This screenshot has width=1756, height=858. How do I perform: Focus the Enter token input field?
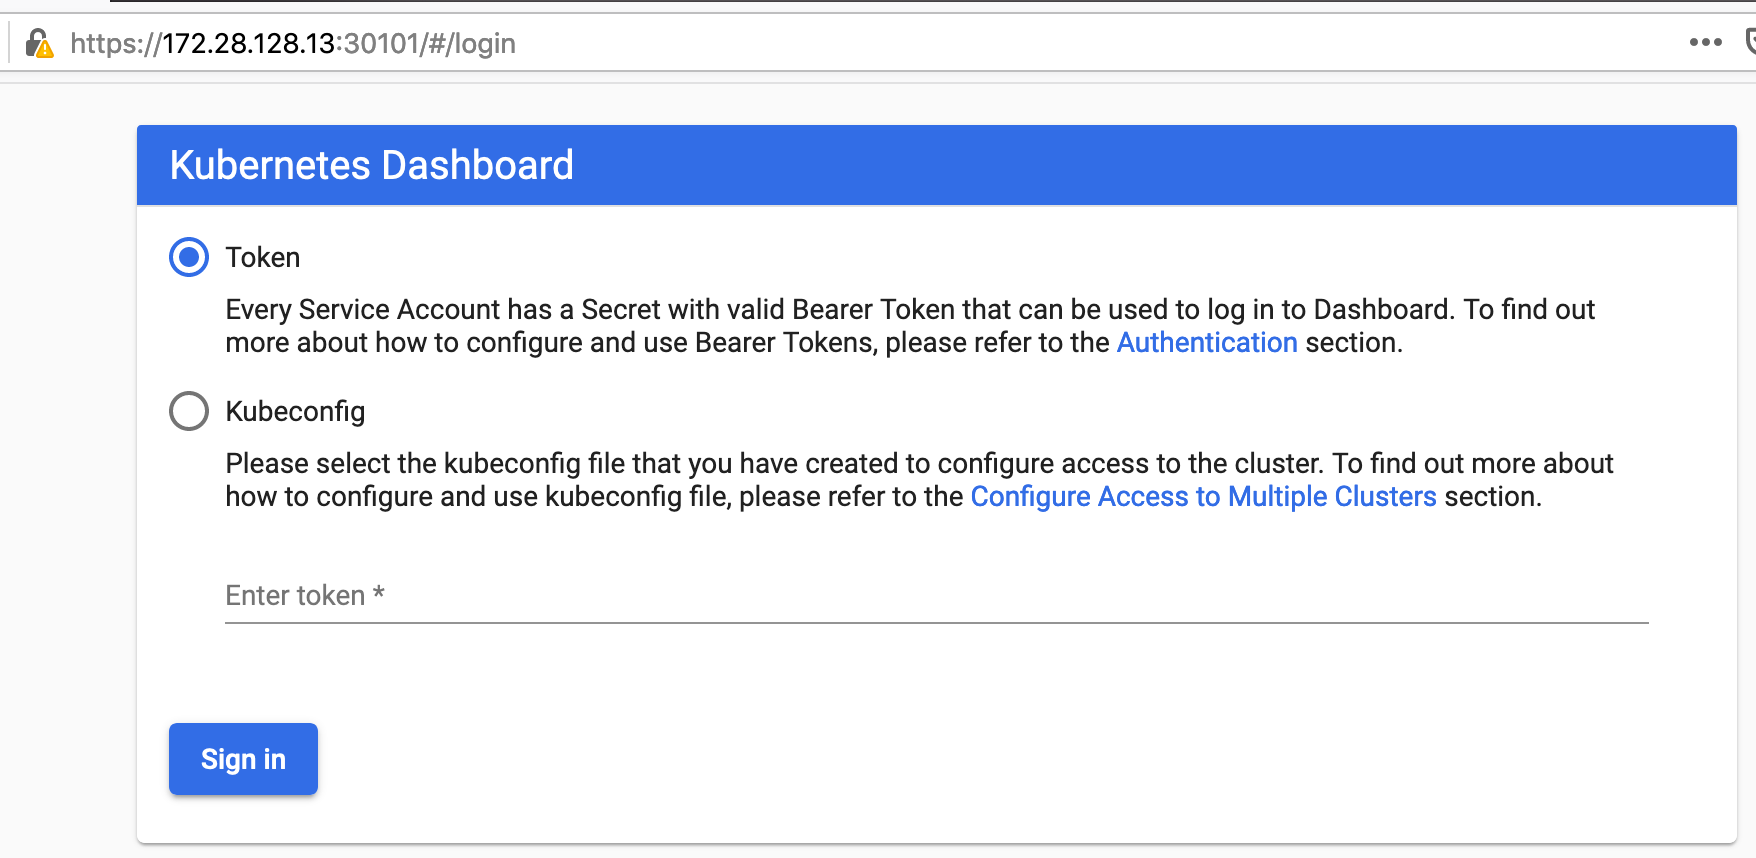coord(936,597)
